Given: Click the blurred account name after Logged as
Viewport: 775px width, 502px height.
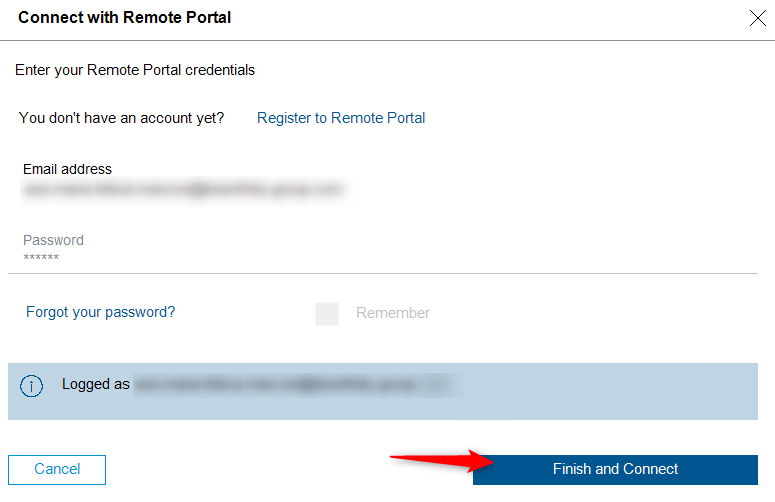Looking at the screenshot, I should tap(290, 384).
